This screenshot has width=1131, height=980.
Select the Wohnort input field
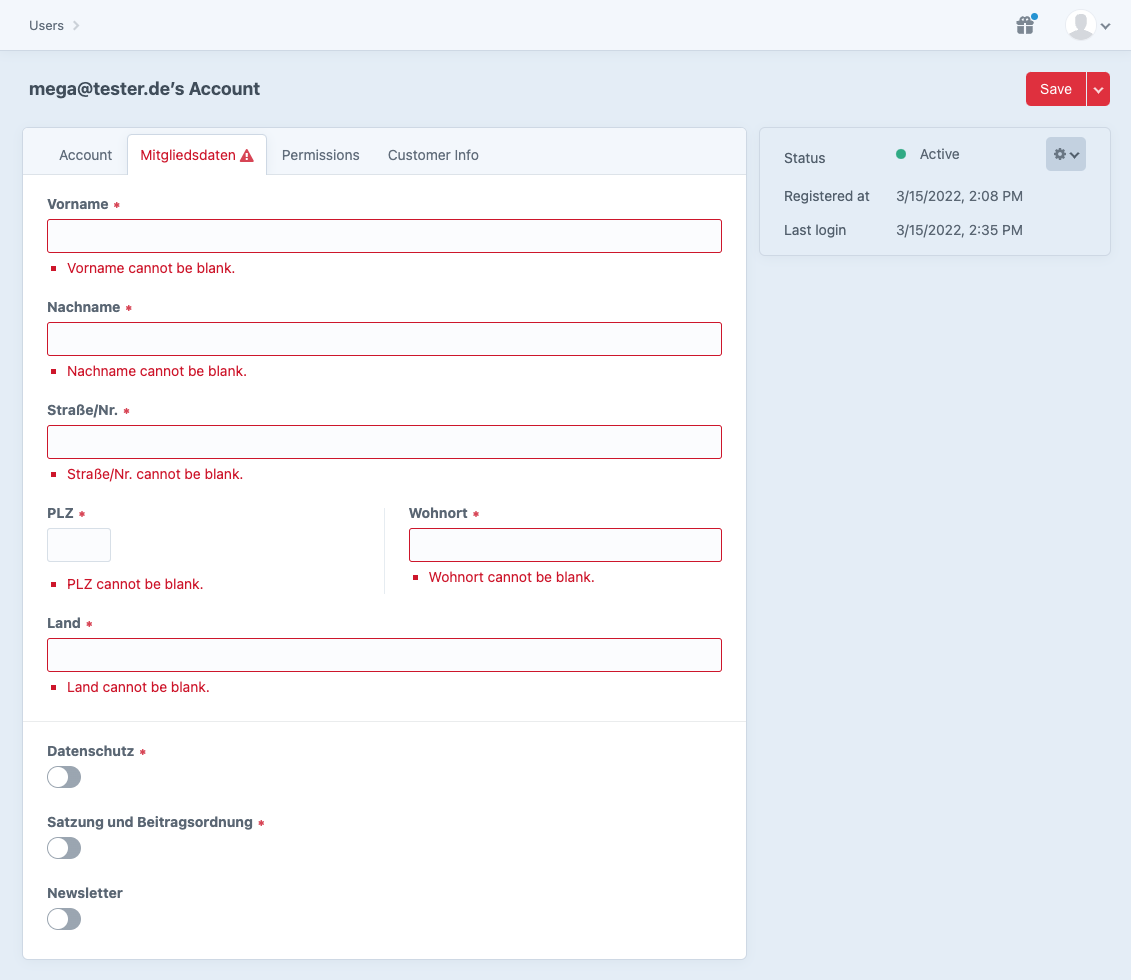565,545
